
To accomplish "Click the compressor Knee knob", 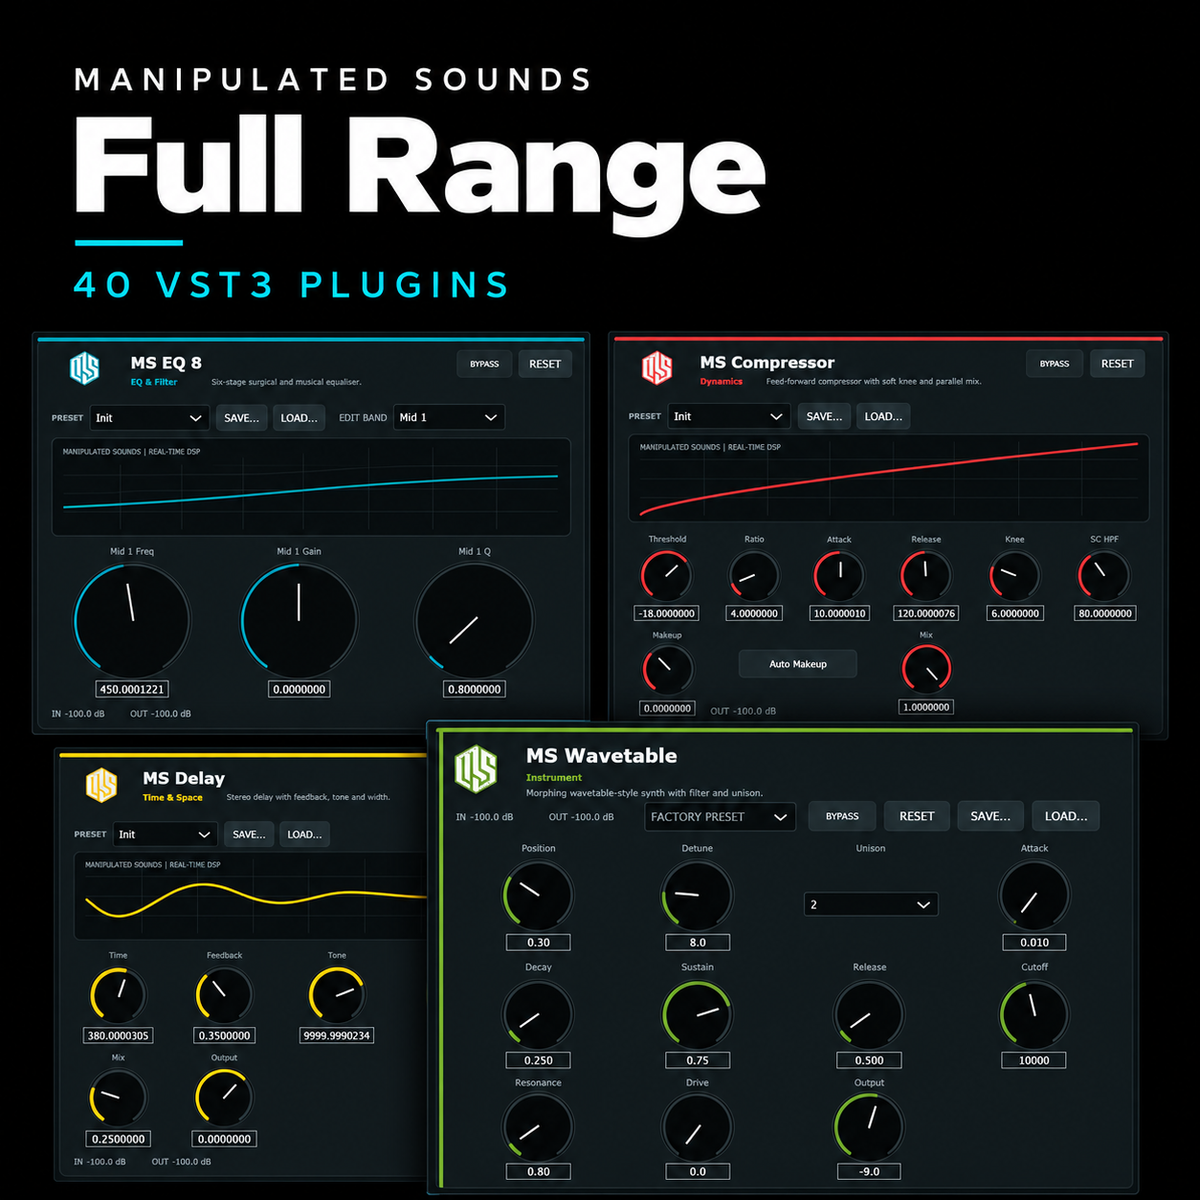I will [x=1015, y=575].
